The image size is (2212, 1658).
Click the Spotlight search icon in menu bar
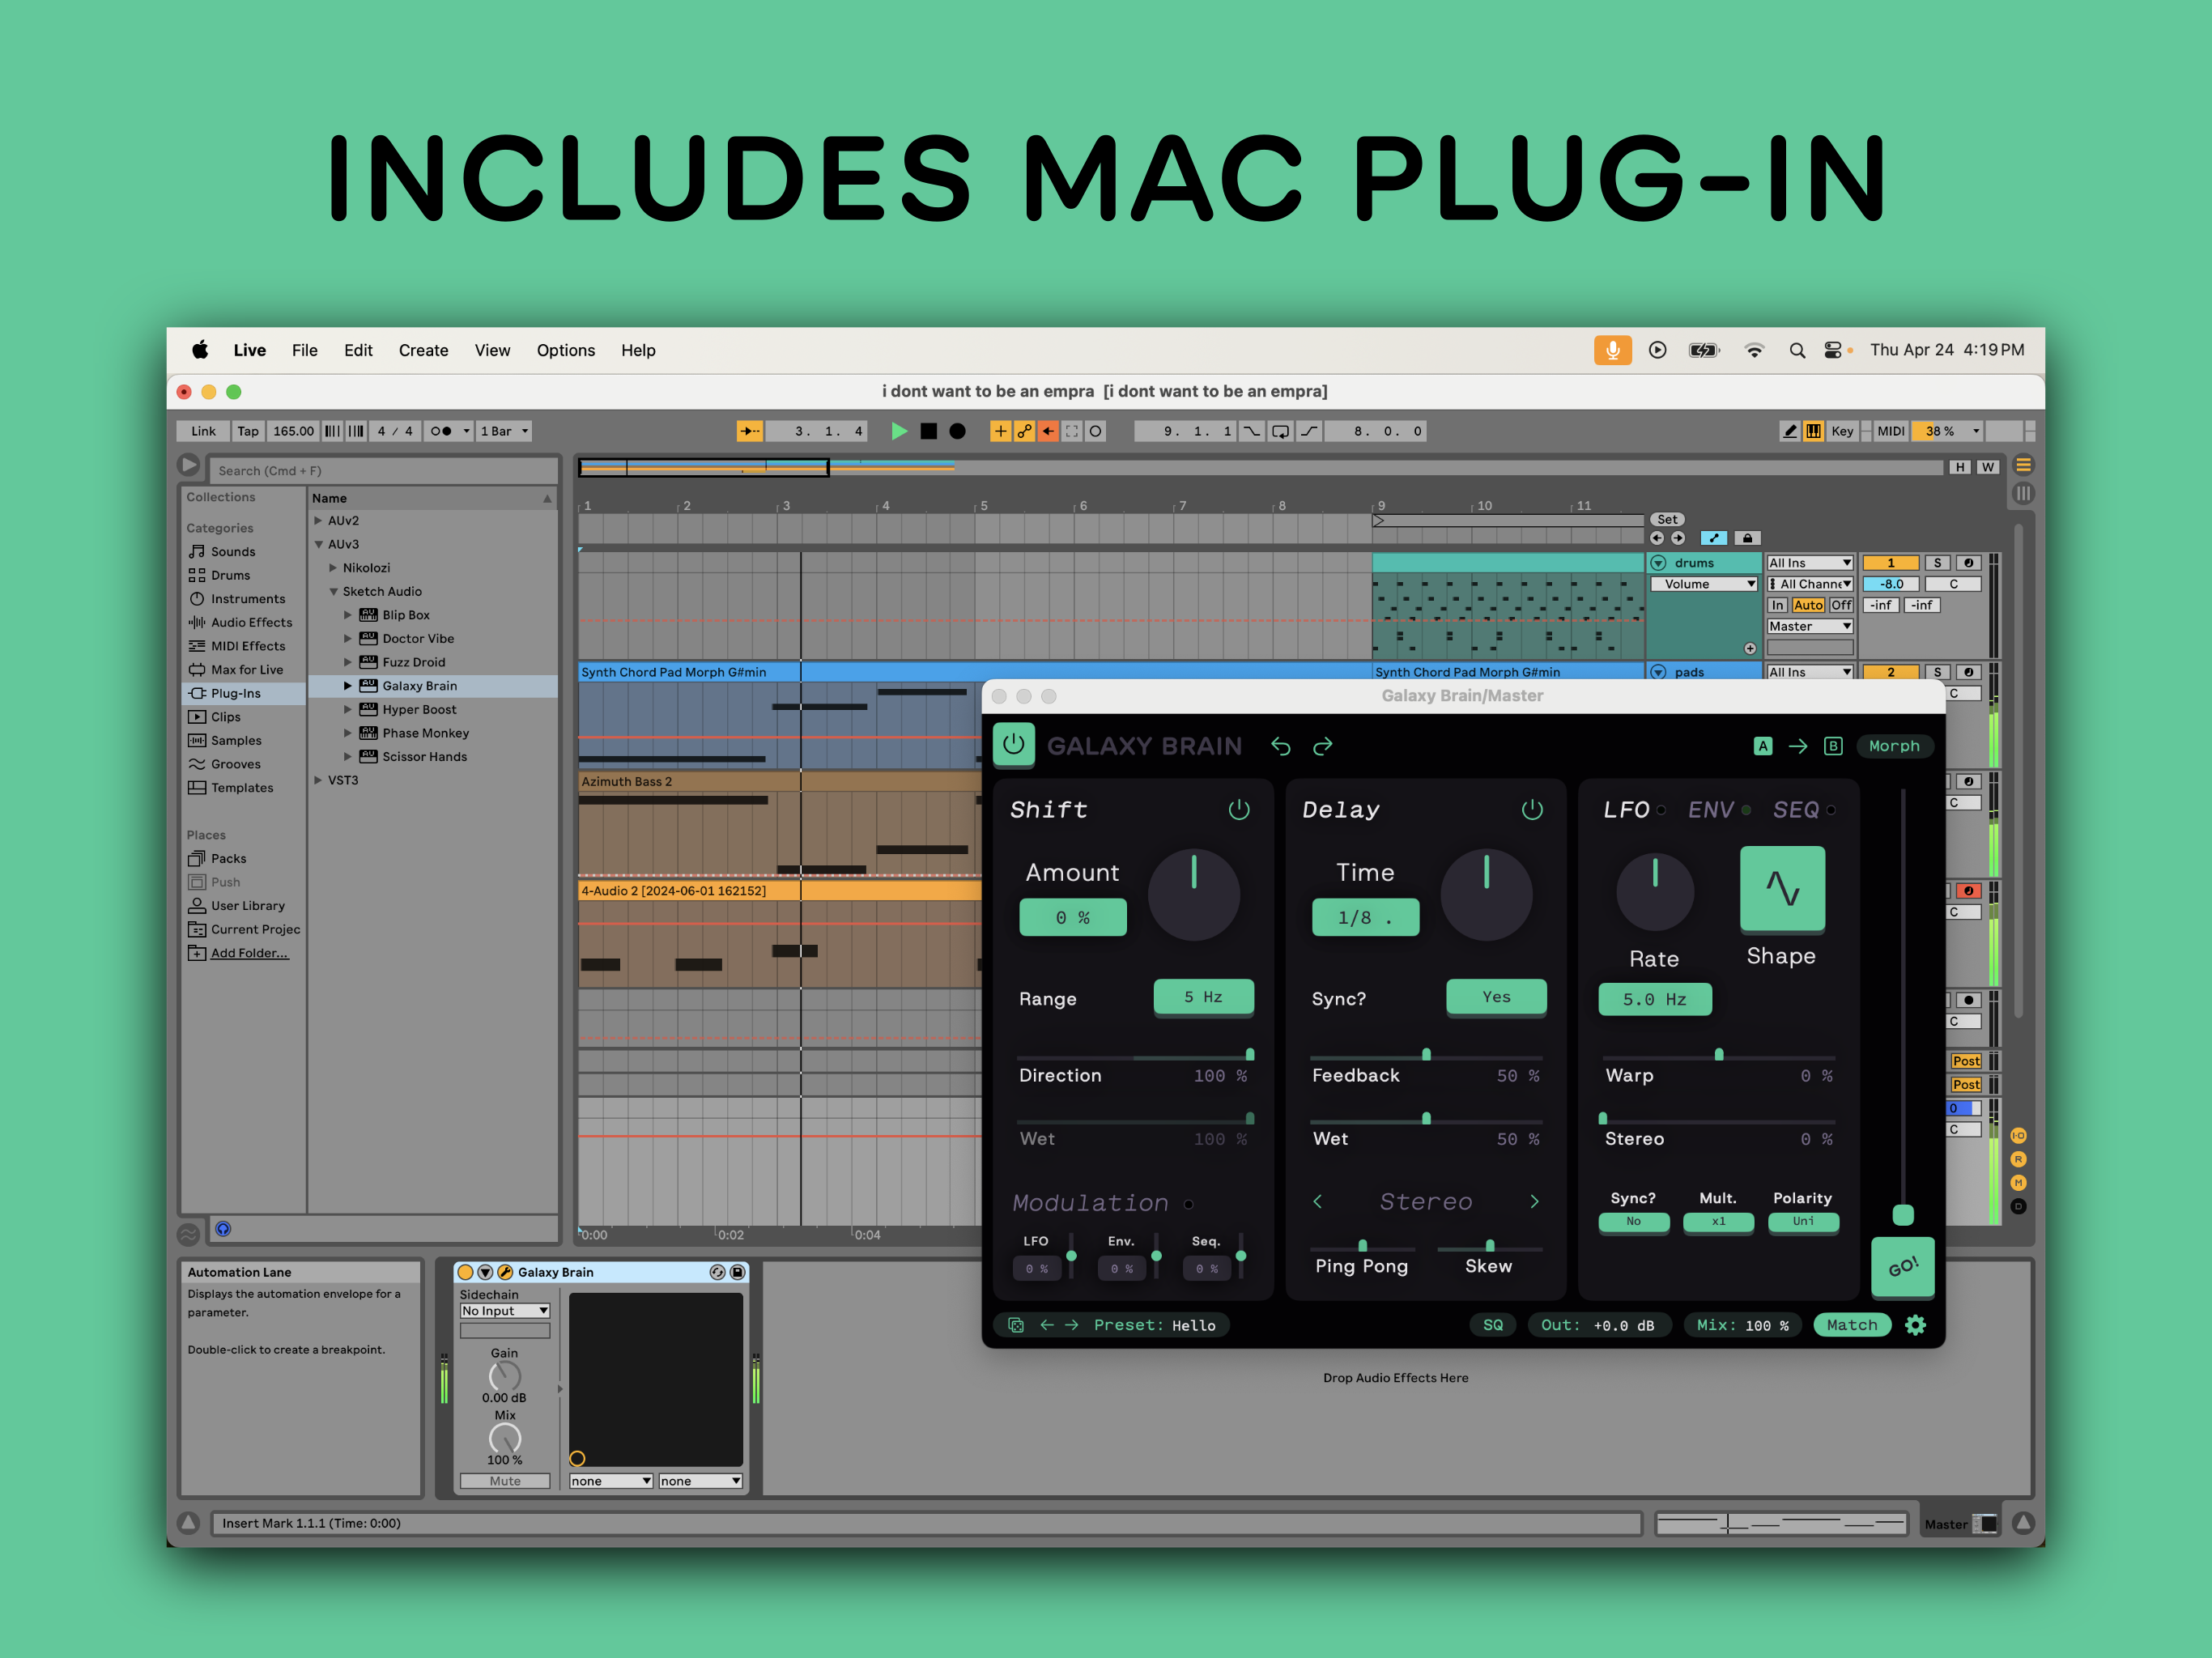[x=1797, y=350]
